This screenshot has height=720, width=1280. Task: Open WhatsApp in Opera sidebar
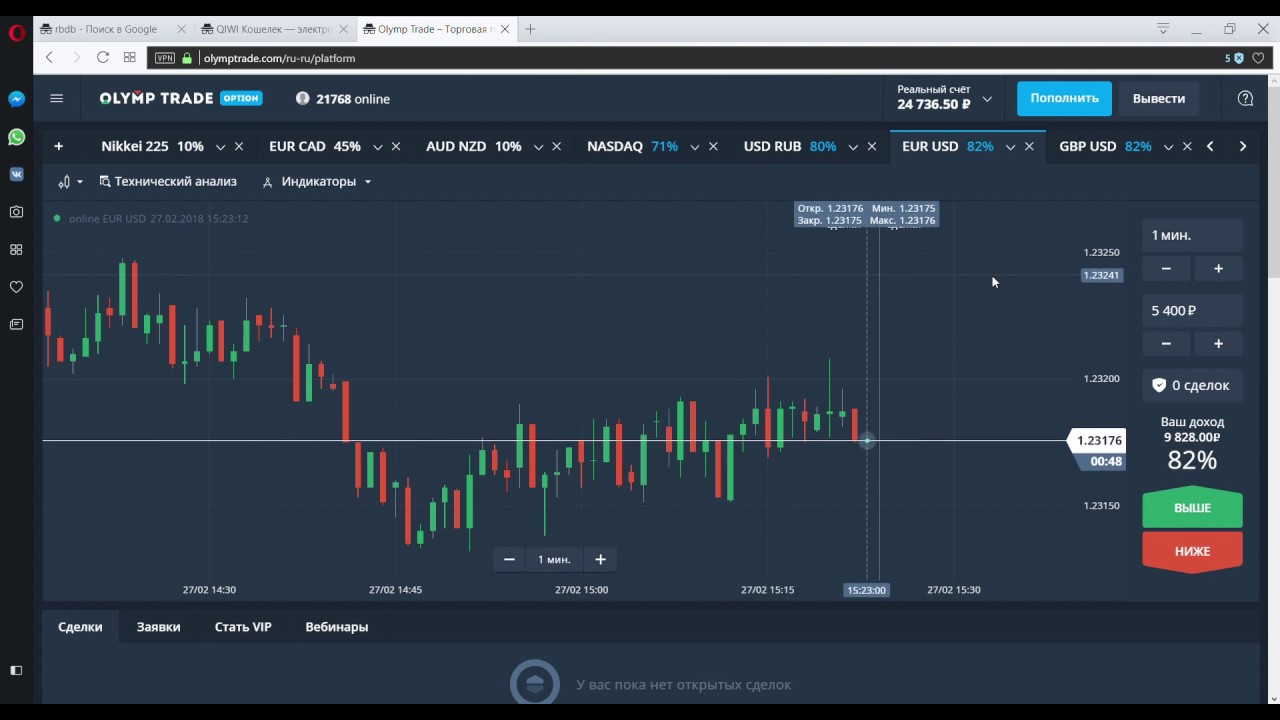[x=16, y=137]
